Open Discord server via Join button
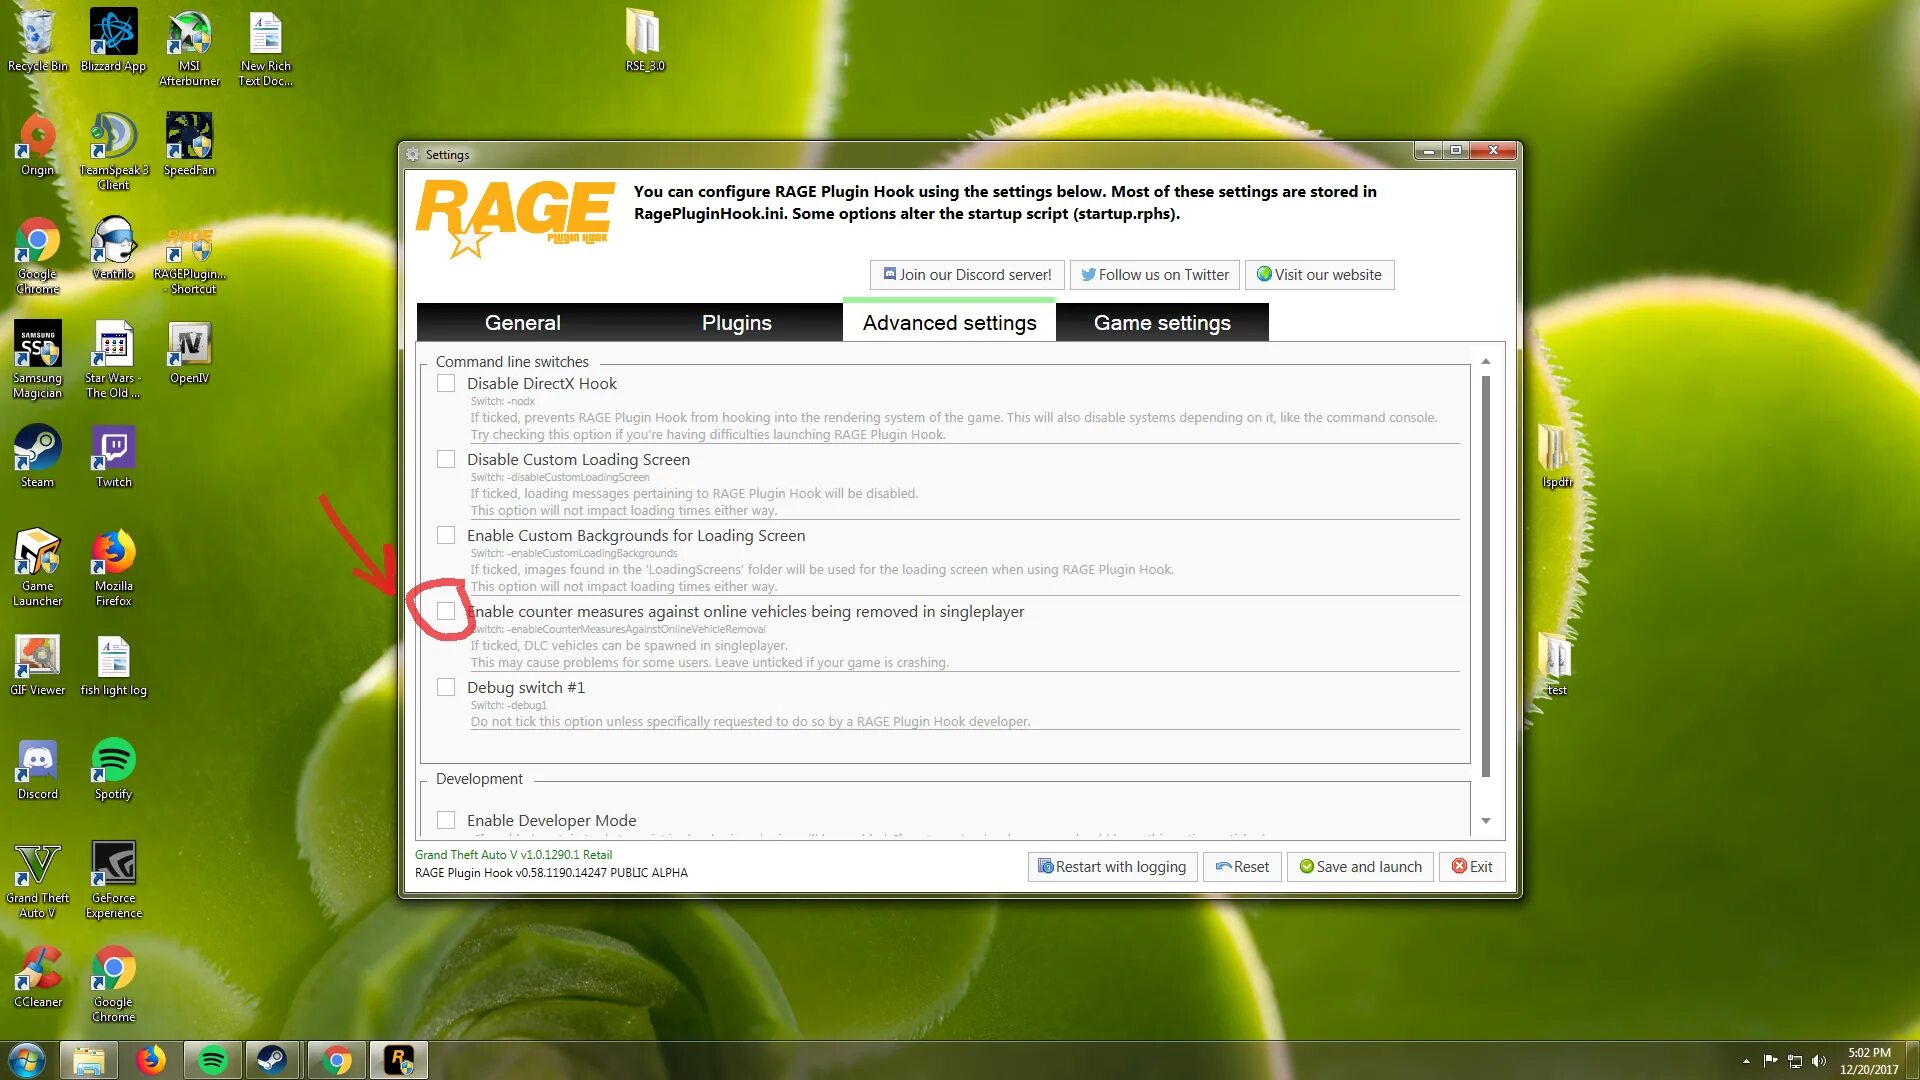Viewport: 1920px width, 1080px height. 967,273
